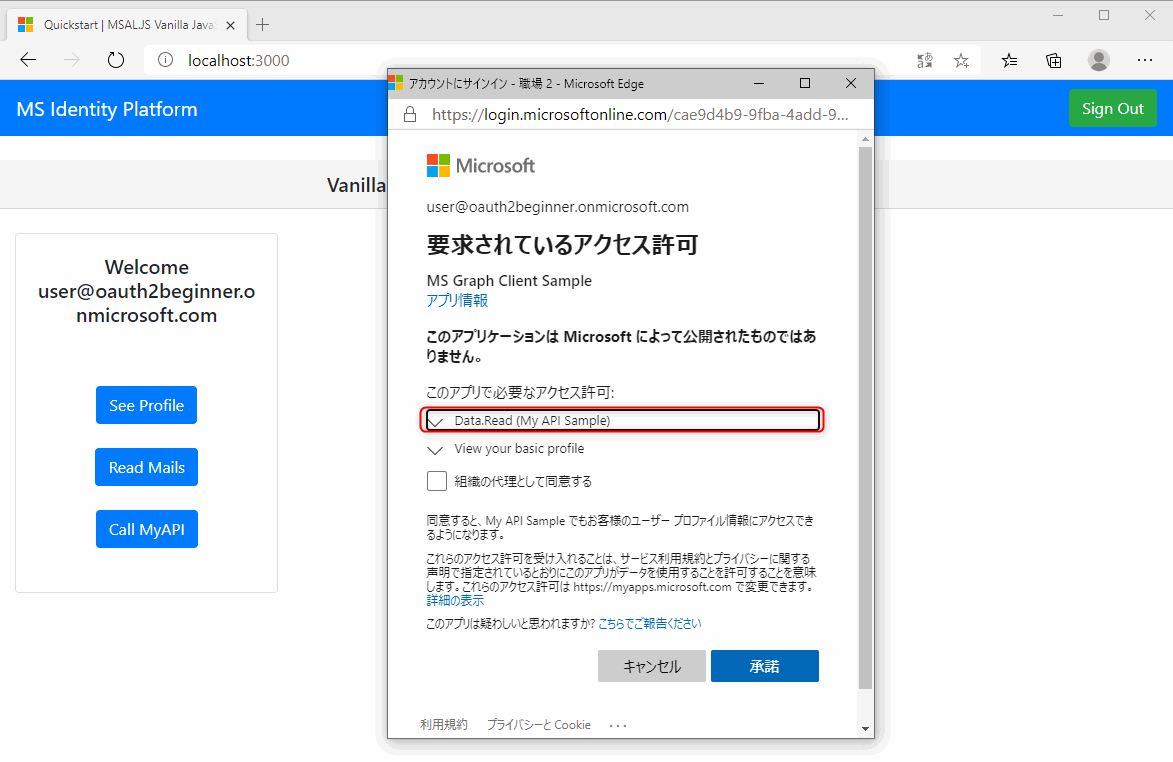This screenshot has width=1173, height=762.
Task: Open the browser profile avatar
Action: [x=1098, y=61]
